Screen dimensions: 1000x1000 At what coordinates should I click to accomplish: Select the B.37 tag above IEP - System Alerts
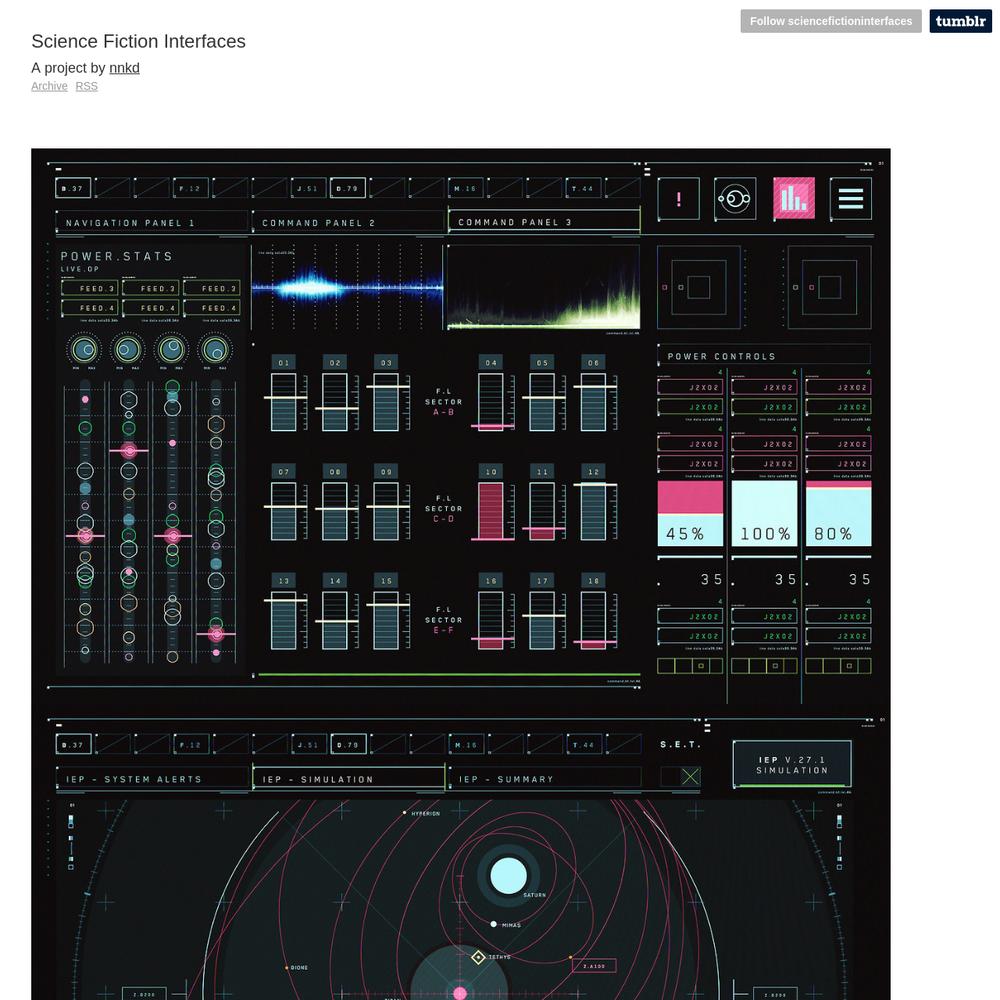(73, 744)
